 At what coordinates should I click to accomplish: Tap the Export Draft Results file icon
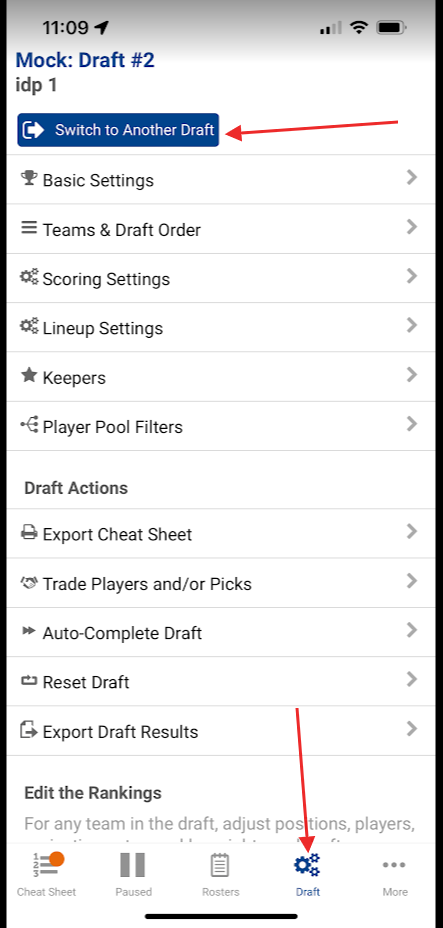tap(29, 730)
